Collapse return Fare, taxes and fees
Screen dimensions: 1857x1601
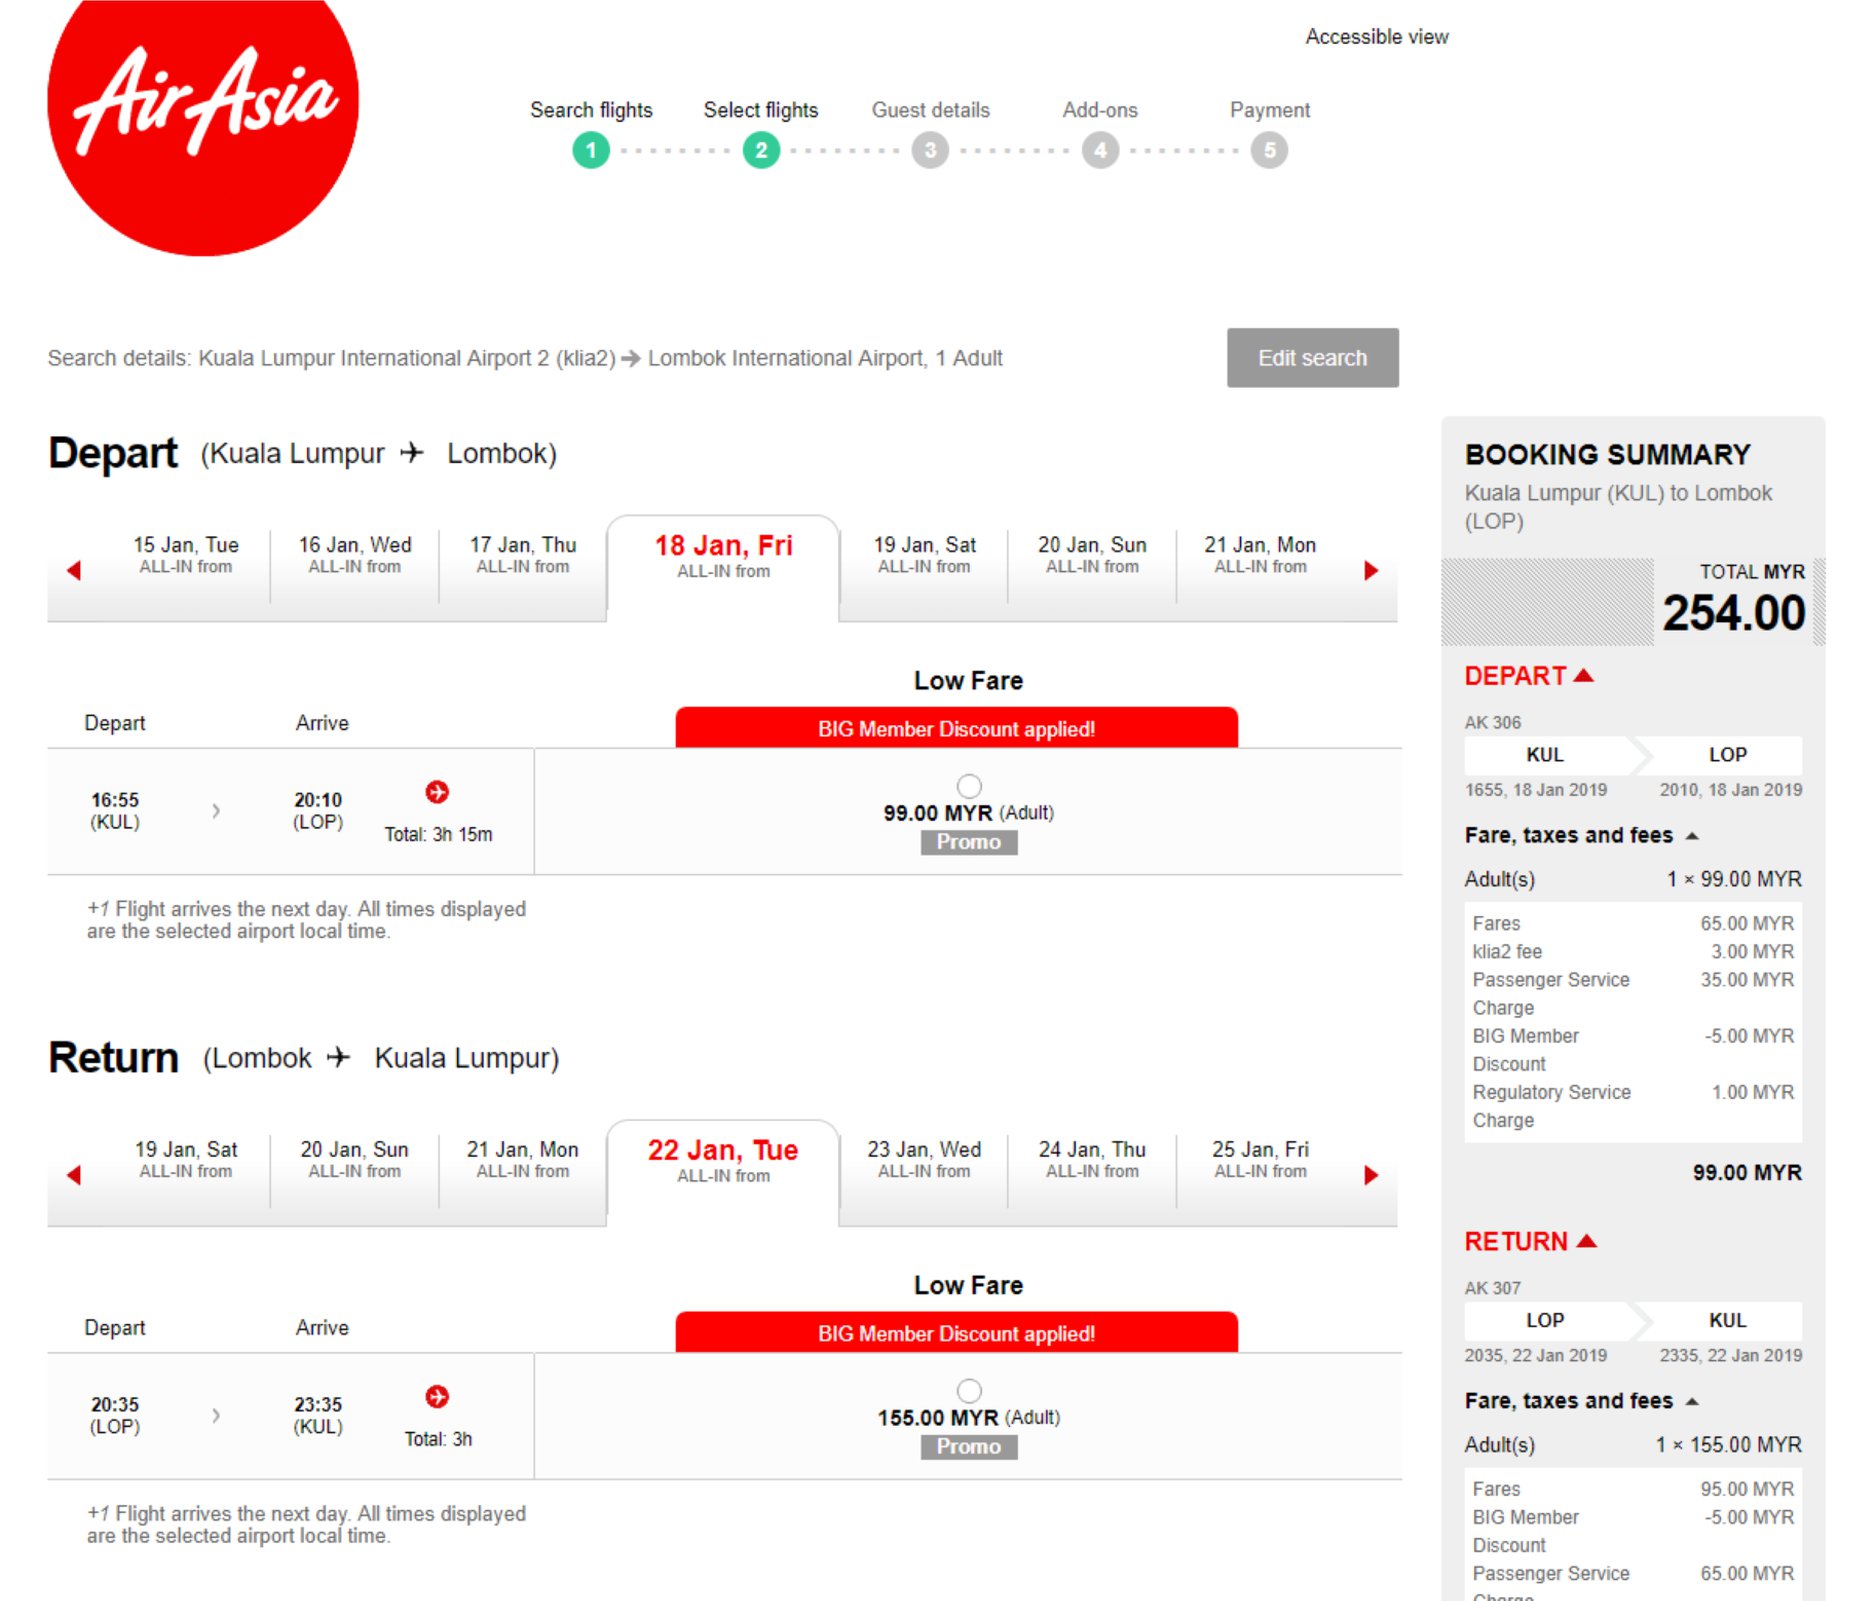tap(1582, 1400)
